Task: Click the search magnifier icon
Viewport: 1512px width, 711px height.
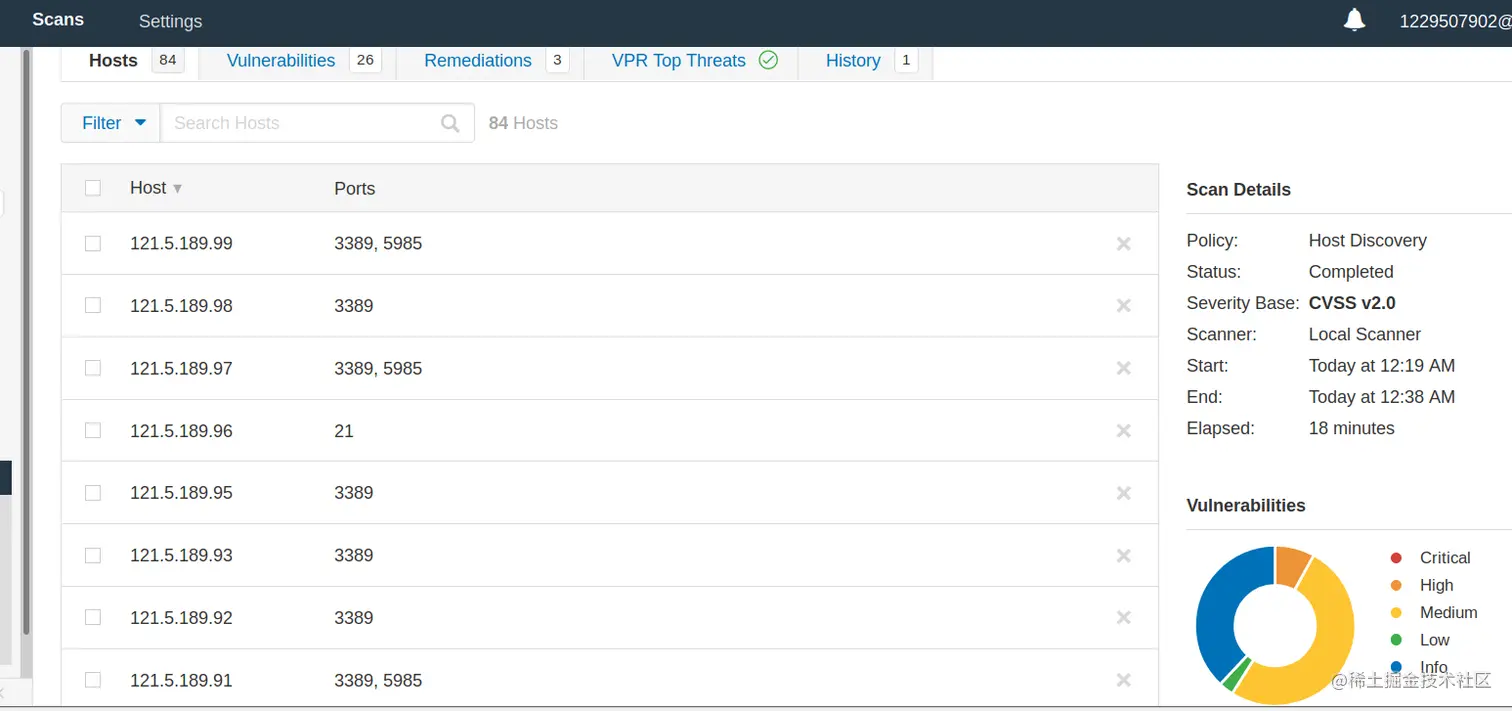Action: point(450,123)
